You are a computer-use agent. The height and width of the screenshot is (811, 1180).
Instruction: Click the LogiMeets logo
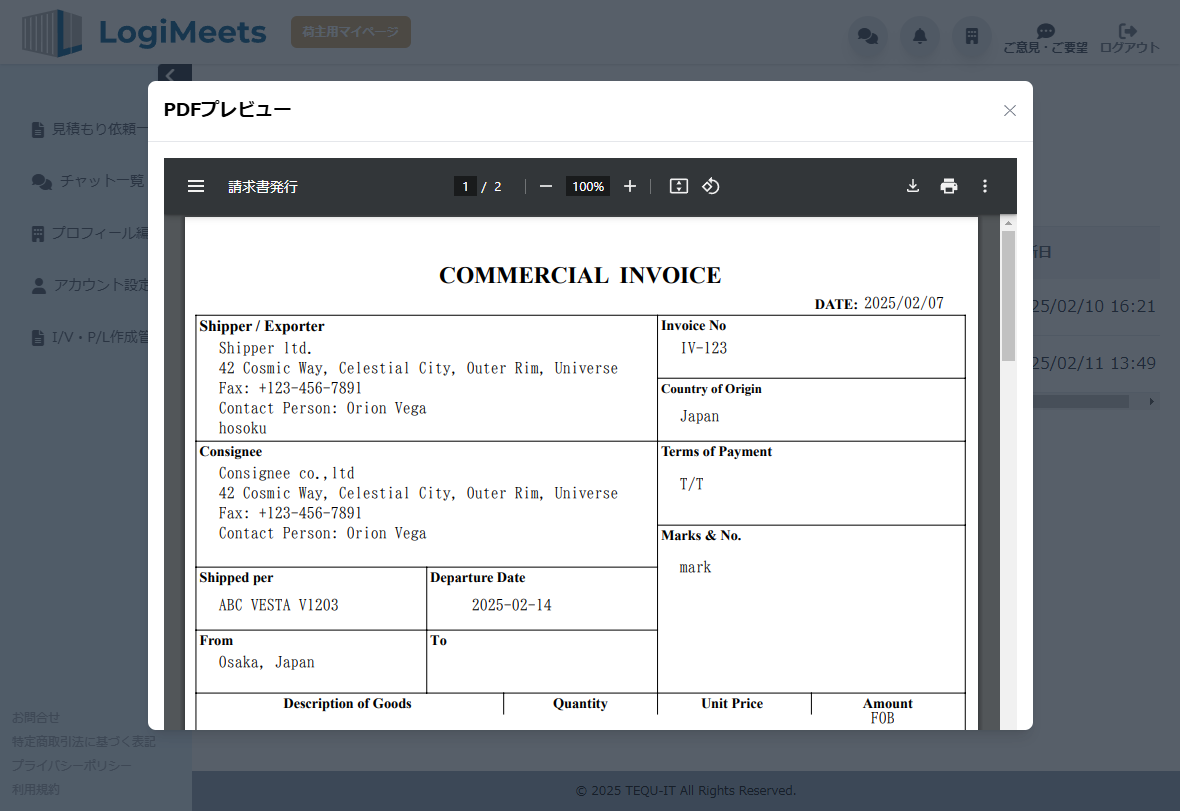[144, 32]
